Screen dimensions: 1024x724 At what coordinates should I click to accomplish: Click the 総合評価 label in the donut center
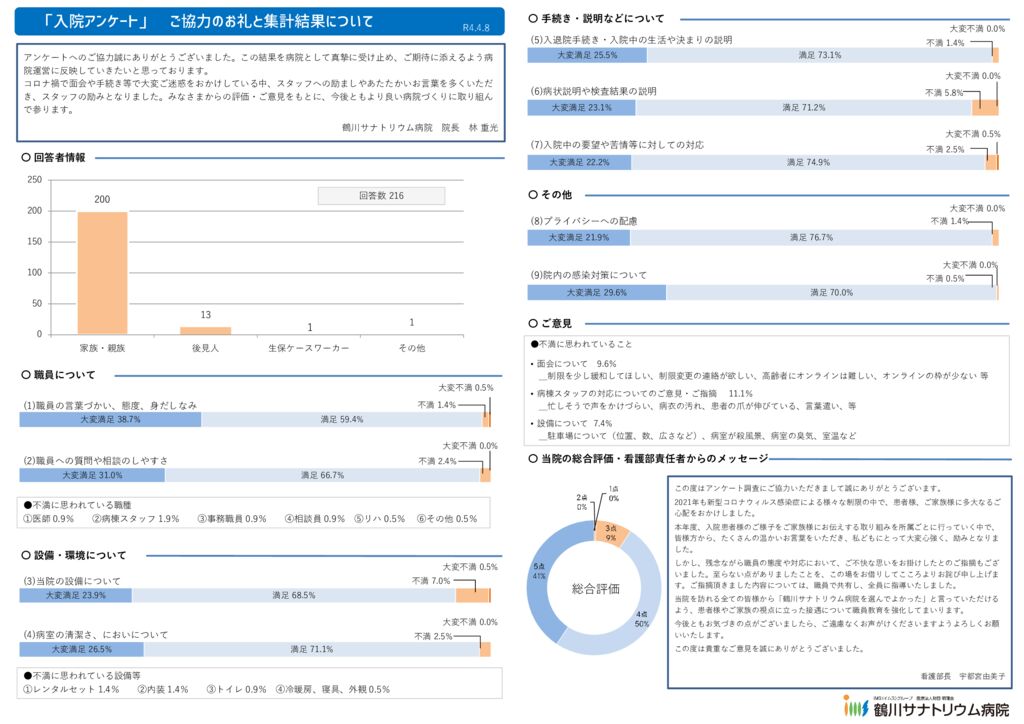tap(596, 589)
